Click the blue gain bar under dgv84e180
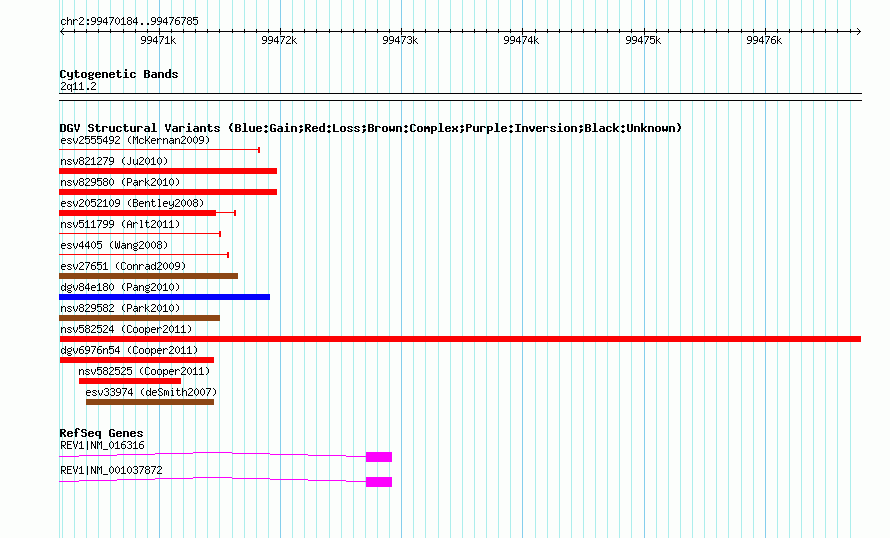This screenshot has height=538, width=890. pos(165,297)
